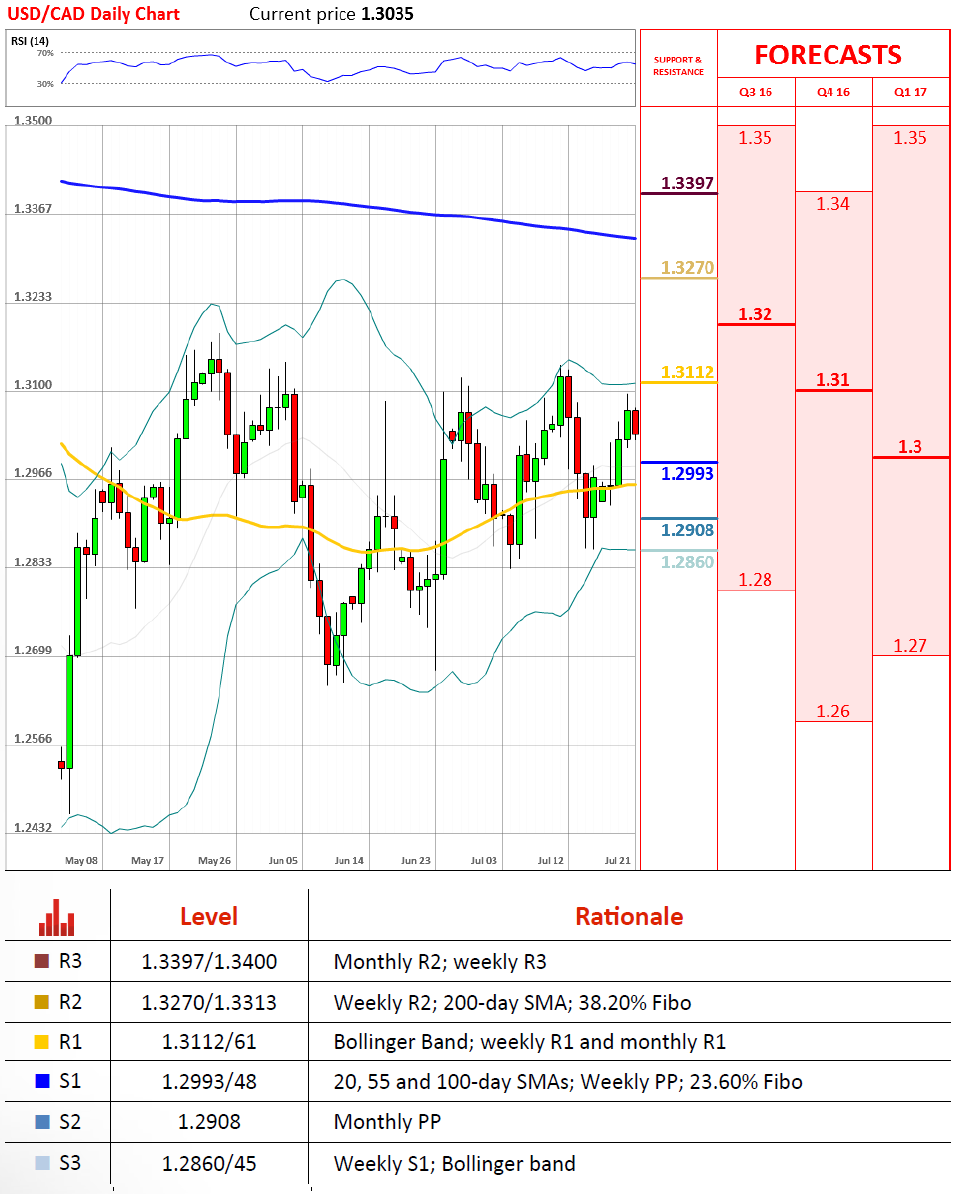This screenshot has height=1194, width=963.
Task: Click the red bar chart icon in table header
Action: click(57, 916)
